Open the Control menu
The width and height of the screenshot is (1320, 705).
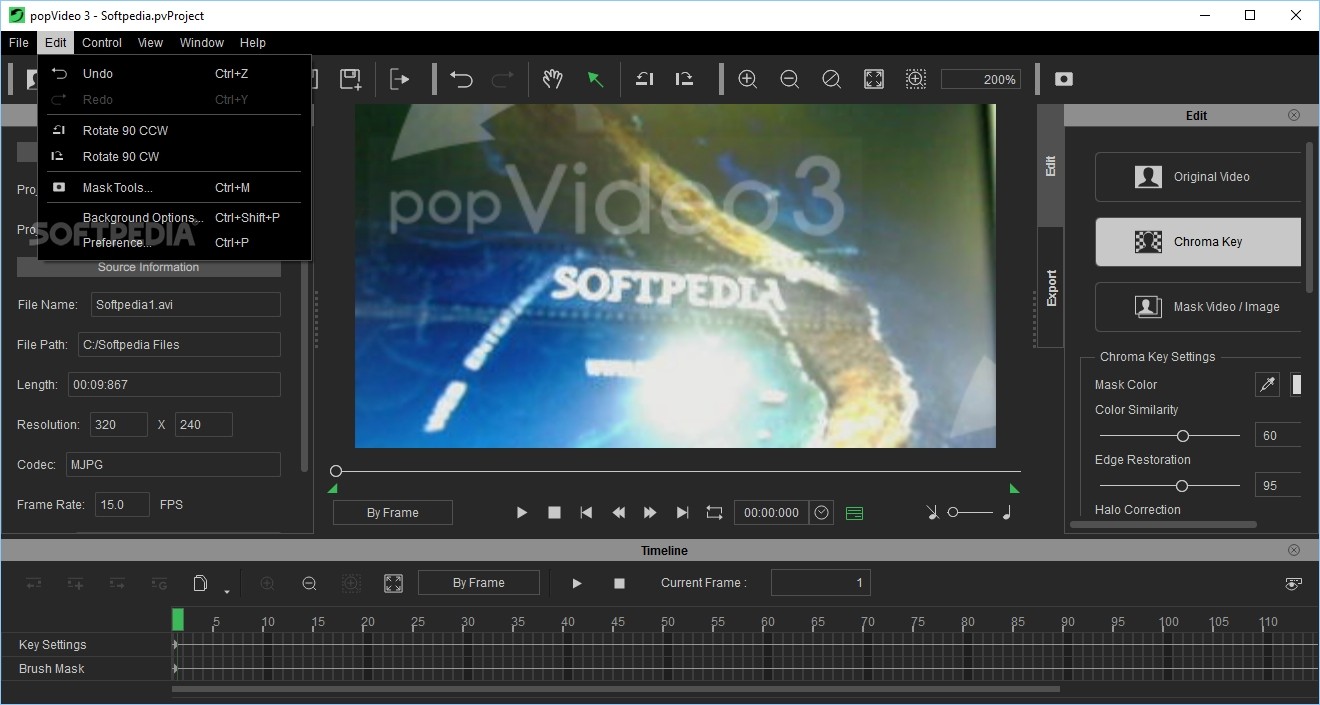point(102,43)
